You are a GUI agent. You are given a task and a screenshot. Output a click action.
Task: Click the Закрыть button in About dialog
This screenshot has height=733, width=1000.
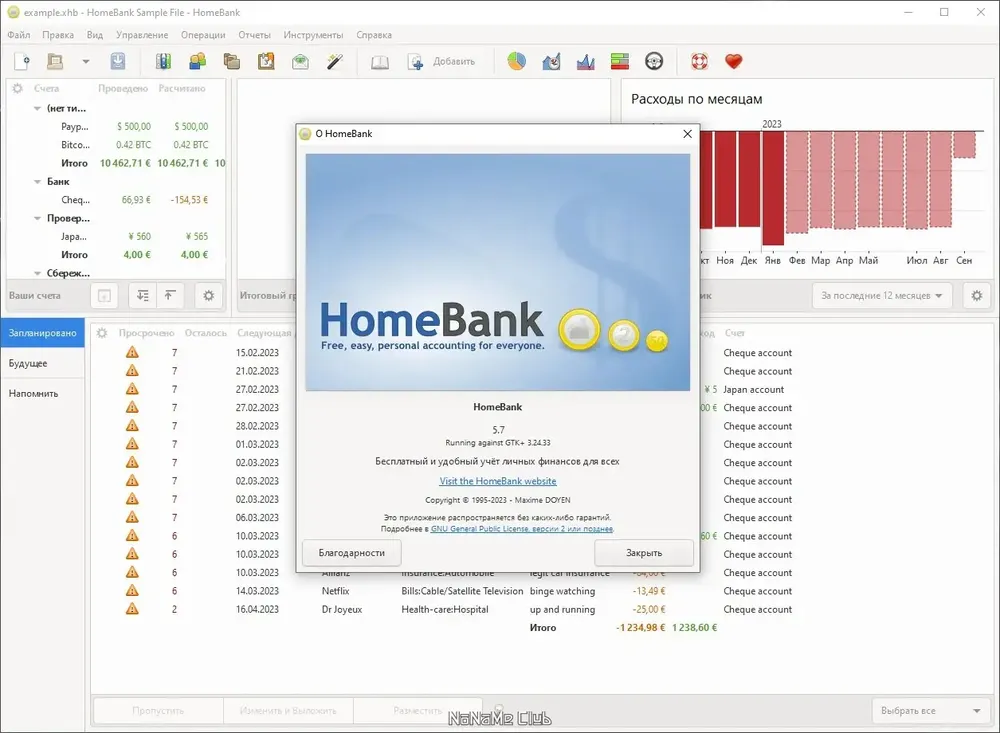point(643,552)
